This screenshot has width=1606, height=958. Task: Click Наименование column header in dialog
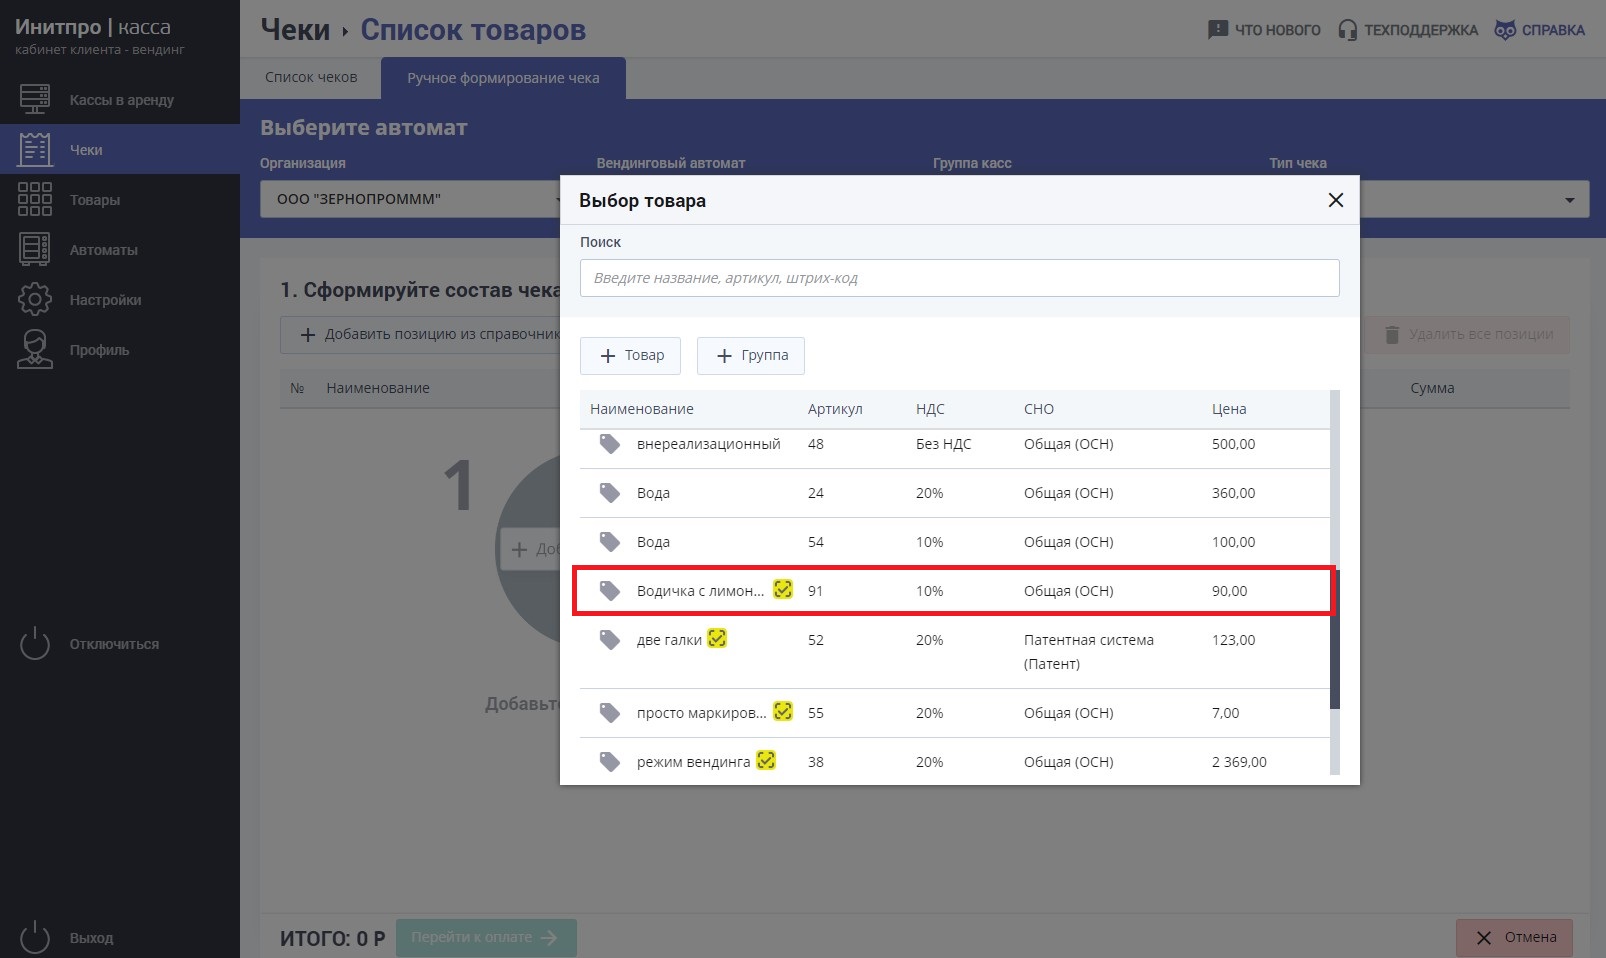642,409
